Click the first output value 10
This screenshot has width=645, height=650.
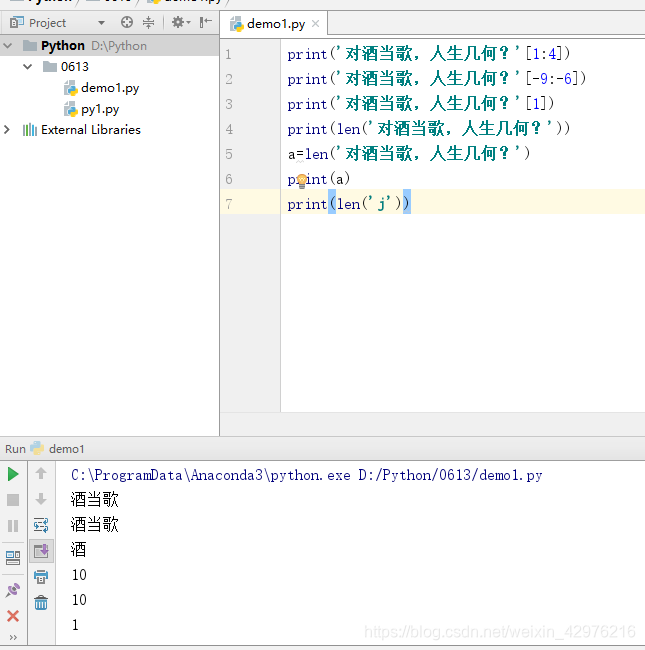pyautogui.click(x=79, y=575)
